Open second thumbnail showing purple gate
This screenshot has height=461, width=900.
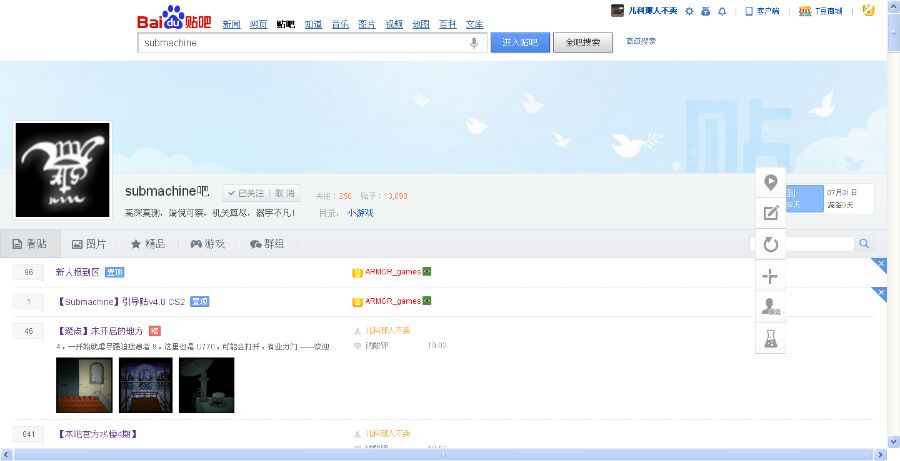[146, 385]
